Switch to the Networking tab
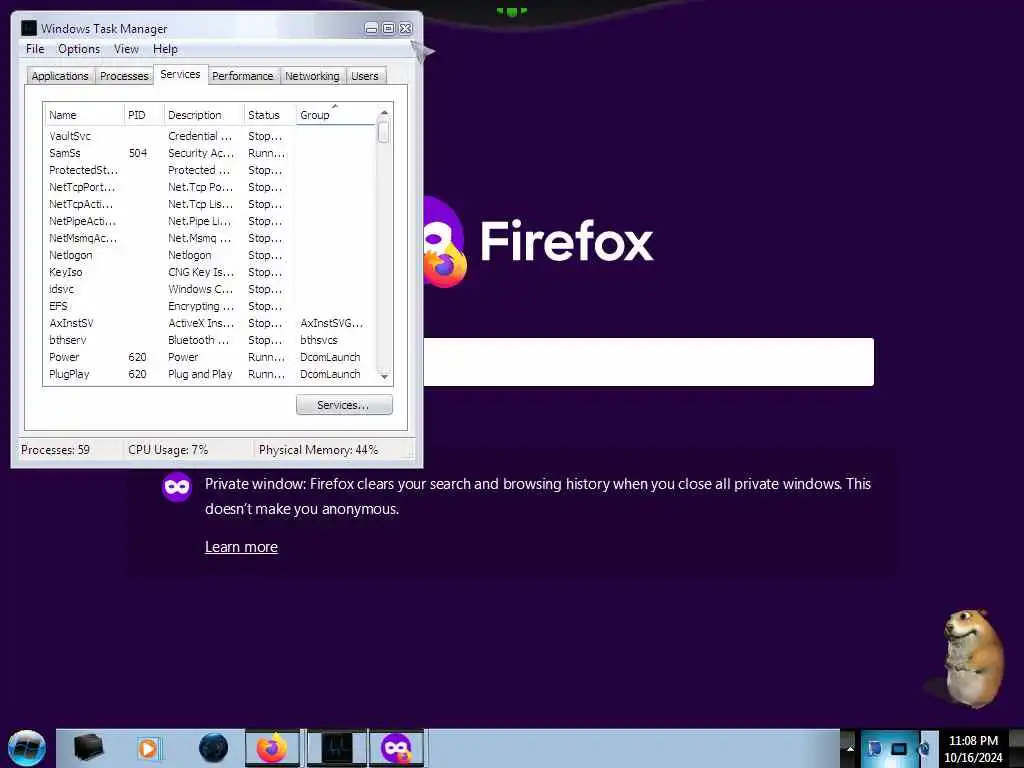The image size is (1024, 768). coord(312,76)
